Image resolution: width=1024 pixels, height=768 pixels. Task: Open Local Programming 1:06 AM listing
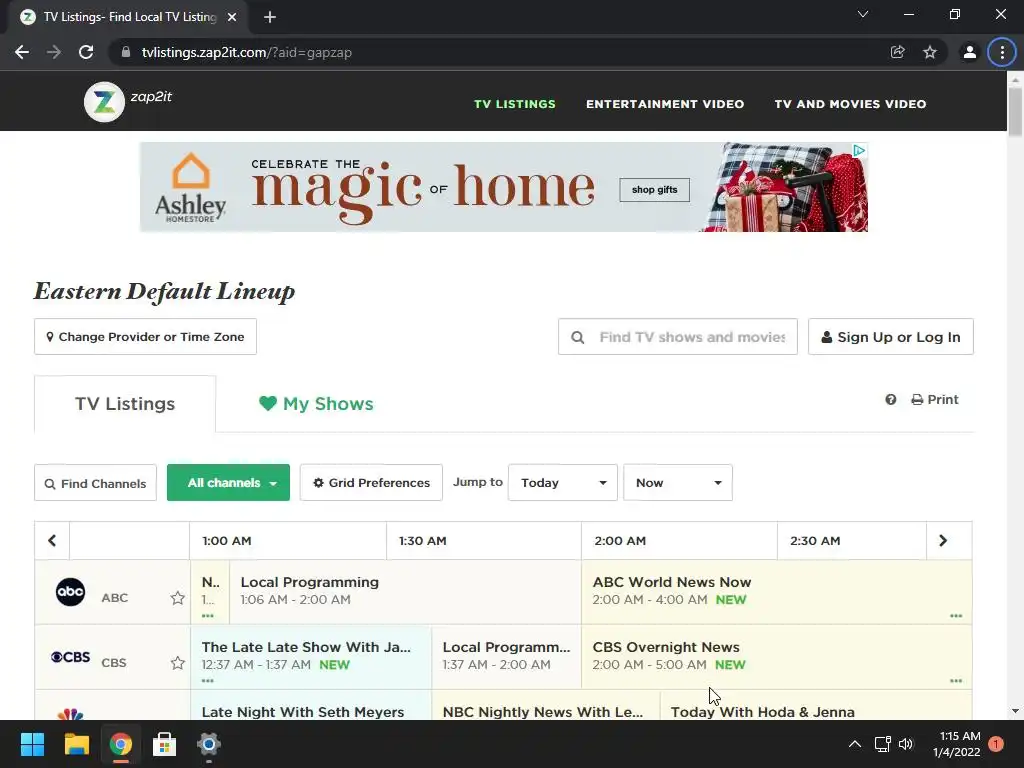tap(405, 590)
